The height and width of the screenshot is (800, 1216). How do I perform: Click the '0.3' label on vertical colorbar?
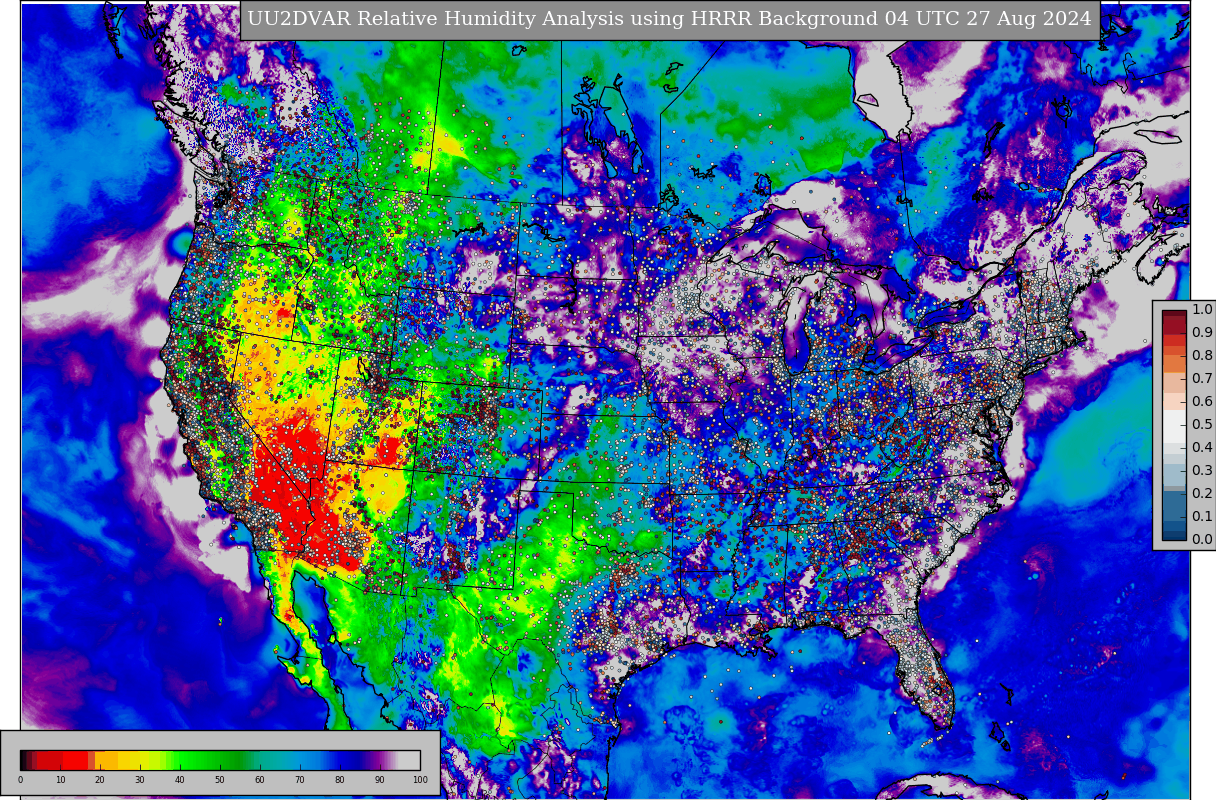pyautogui.click(x=1202, y=470)
